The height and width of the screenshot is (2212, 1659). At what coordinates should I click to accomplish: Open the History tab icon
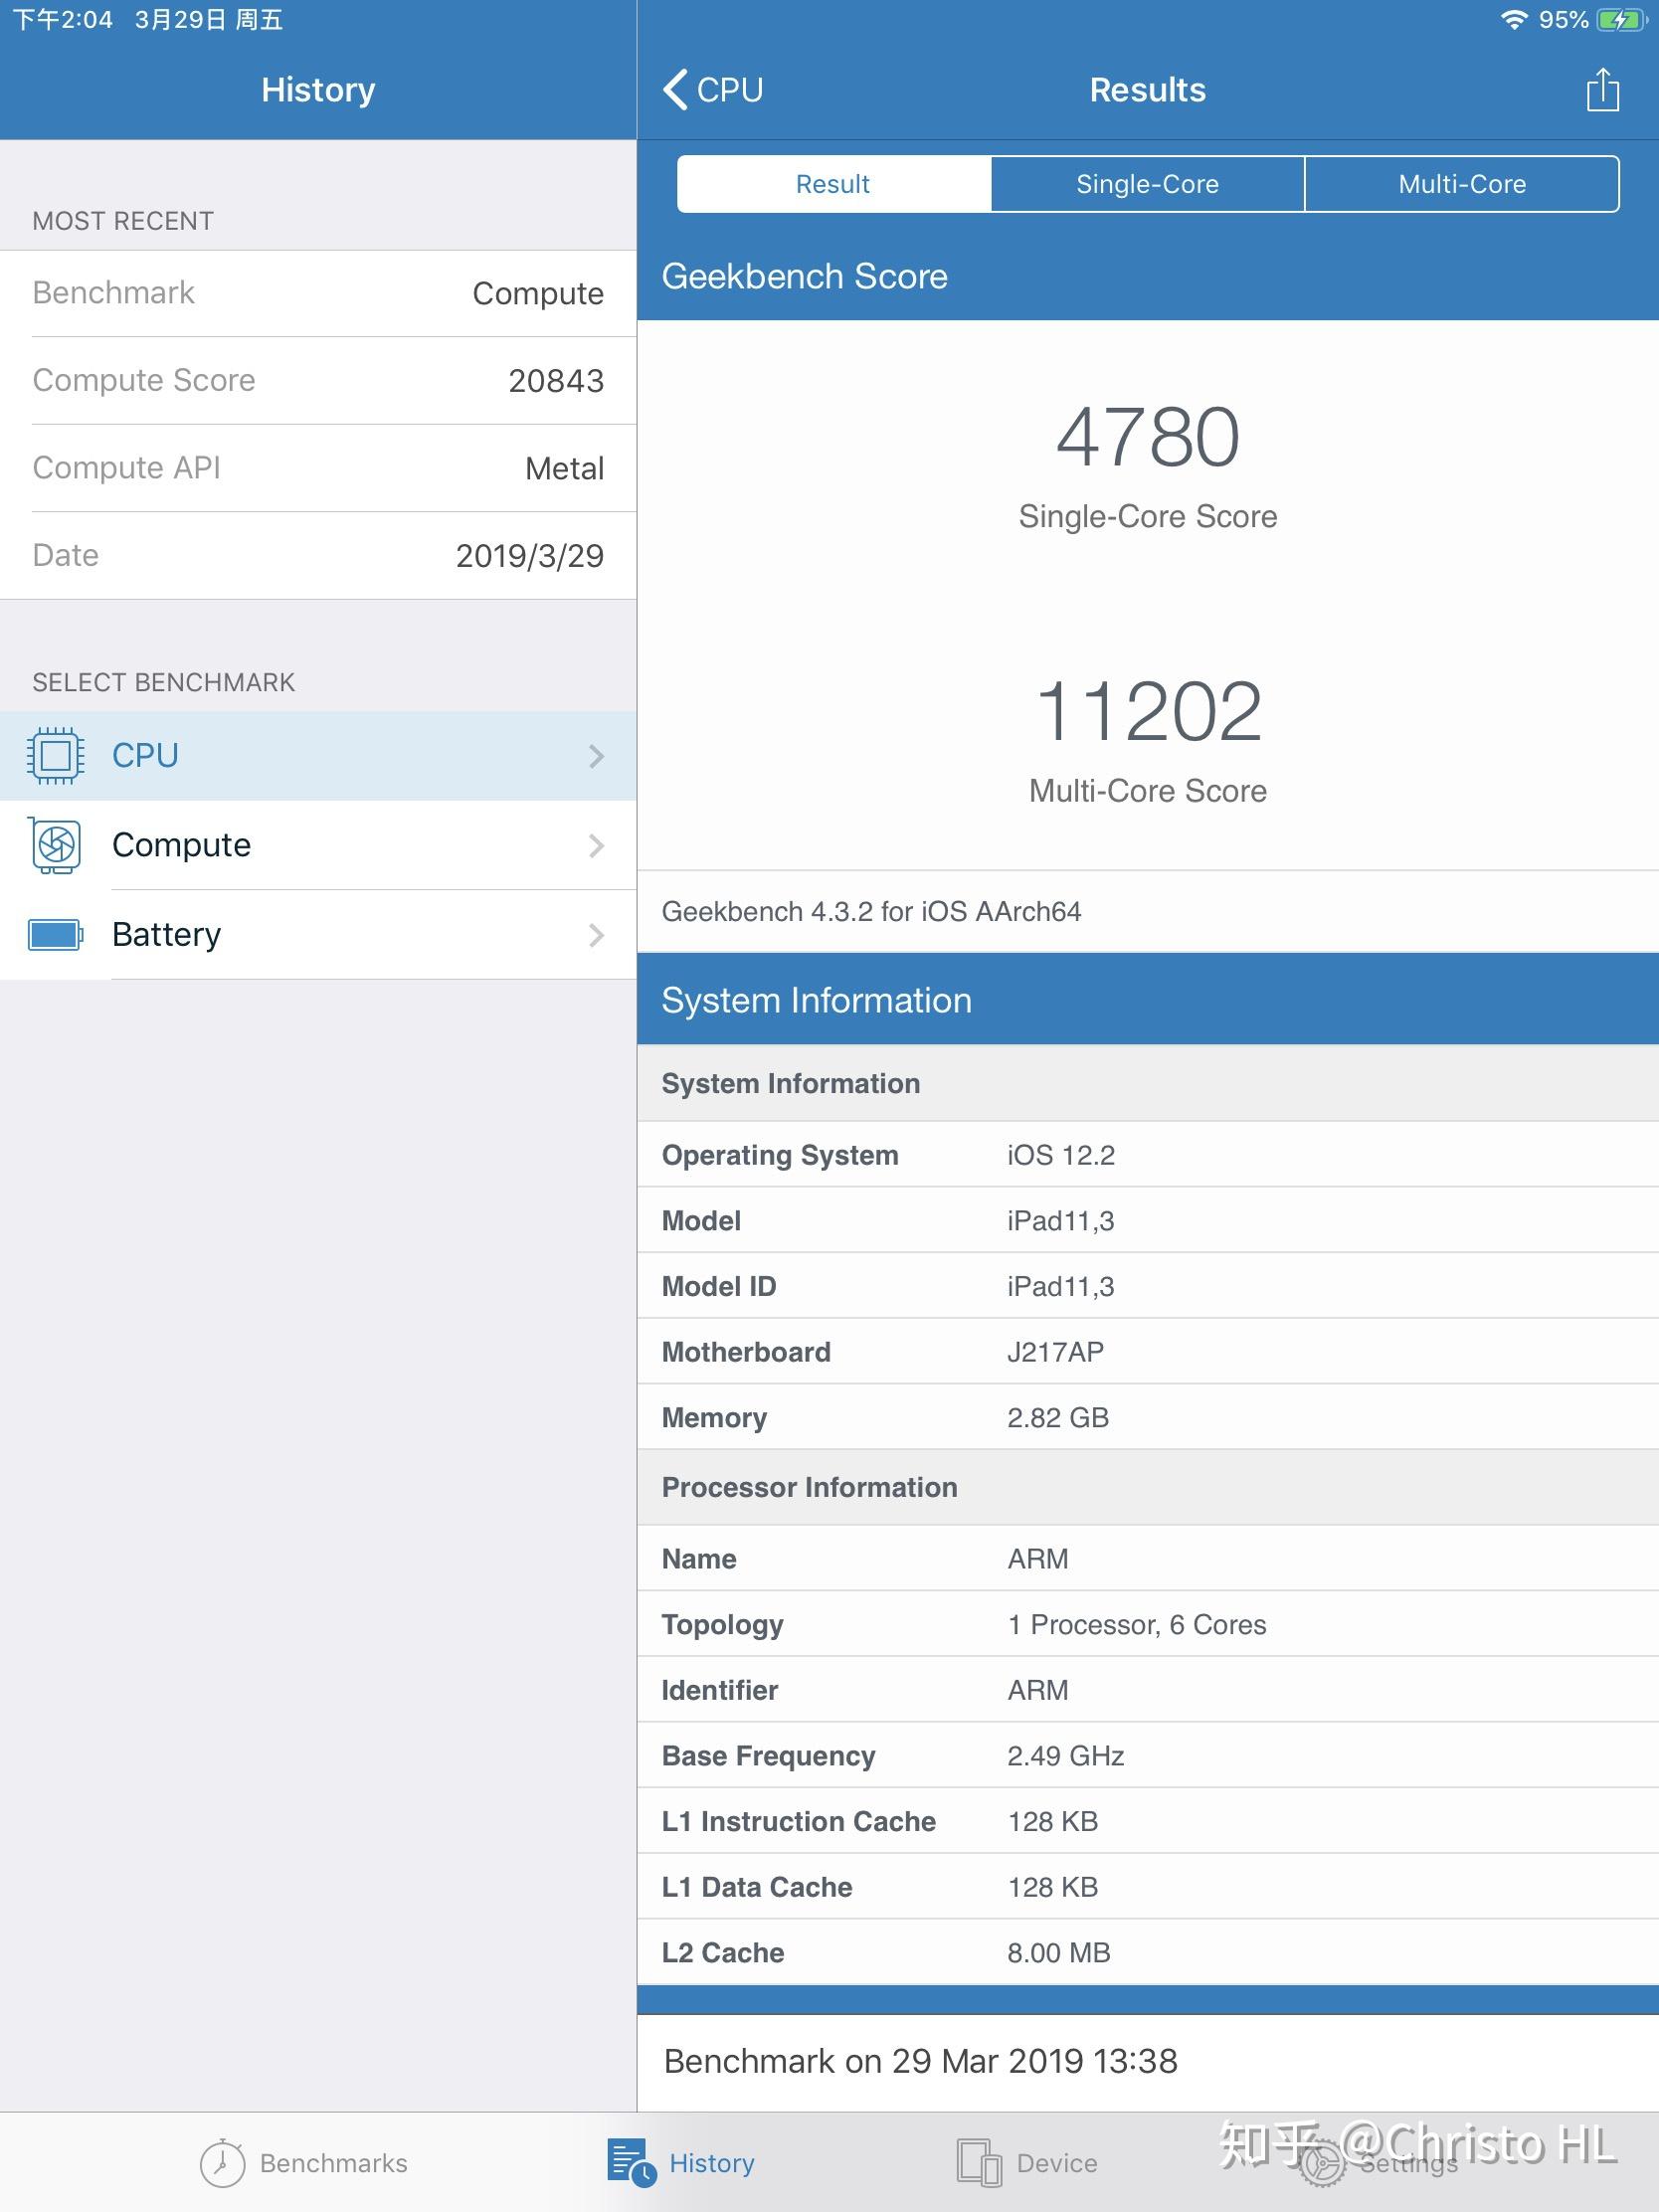point(631,2163)
